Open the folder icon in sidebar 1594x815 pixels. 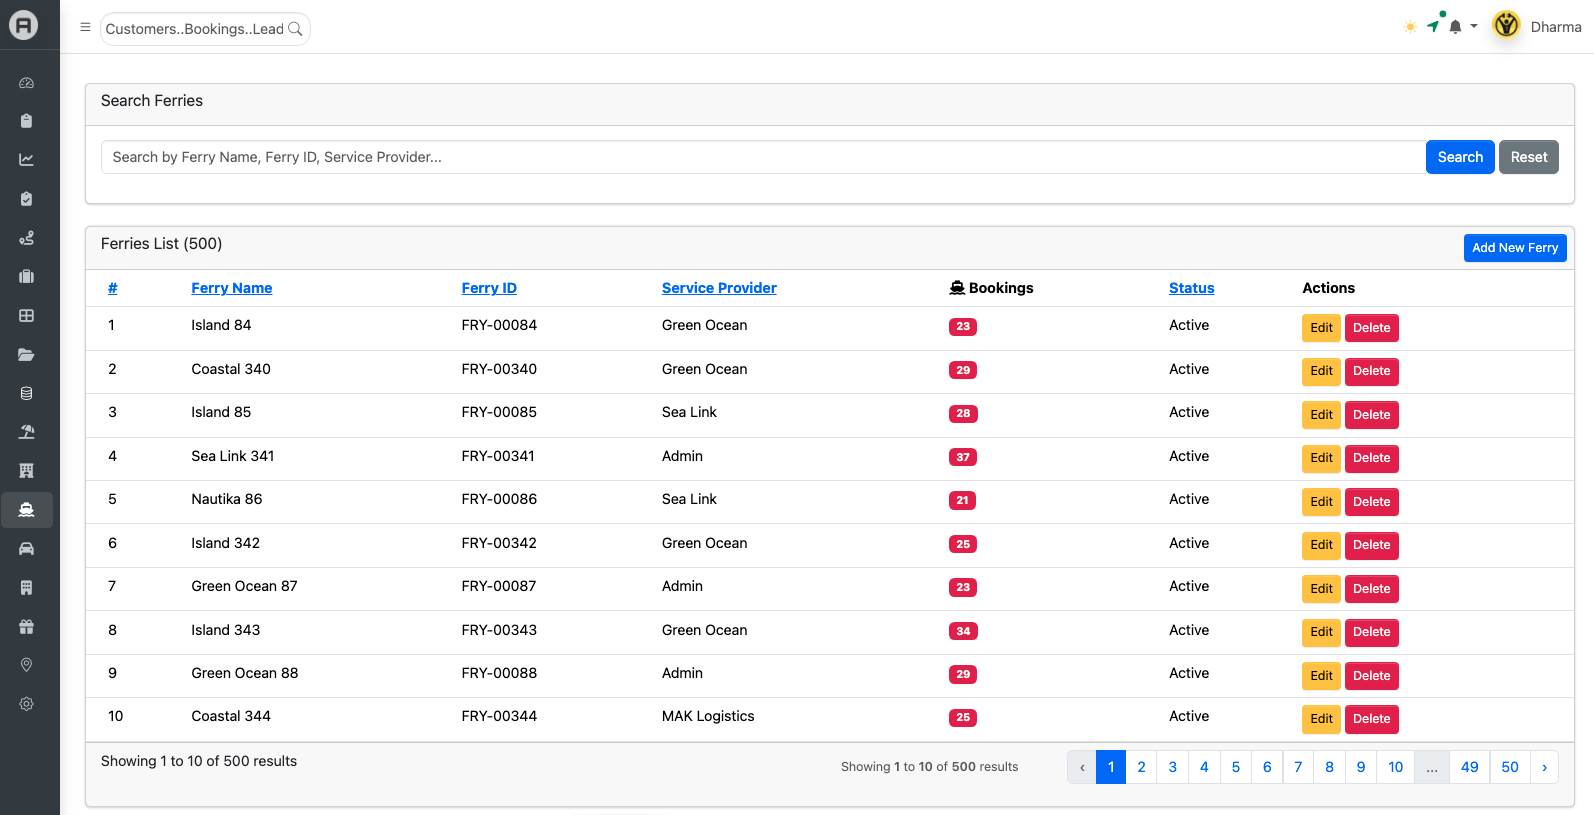27,355
